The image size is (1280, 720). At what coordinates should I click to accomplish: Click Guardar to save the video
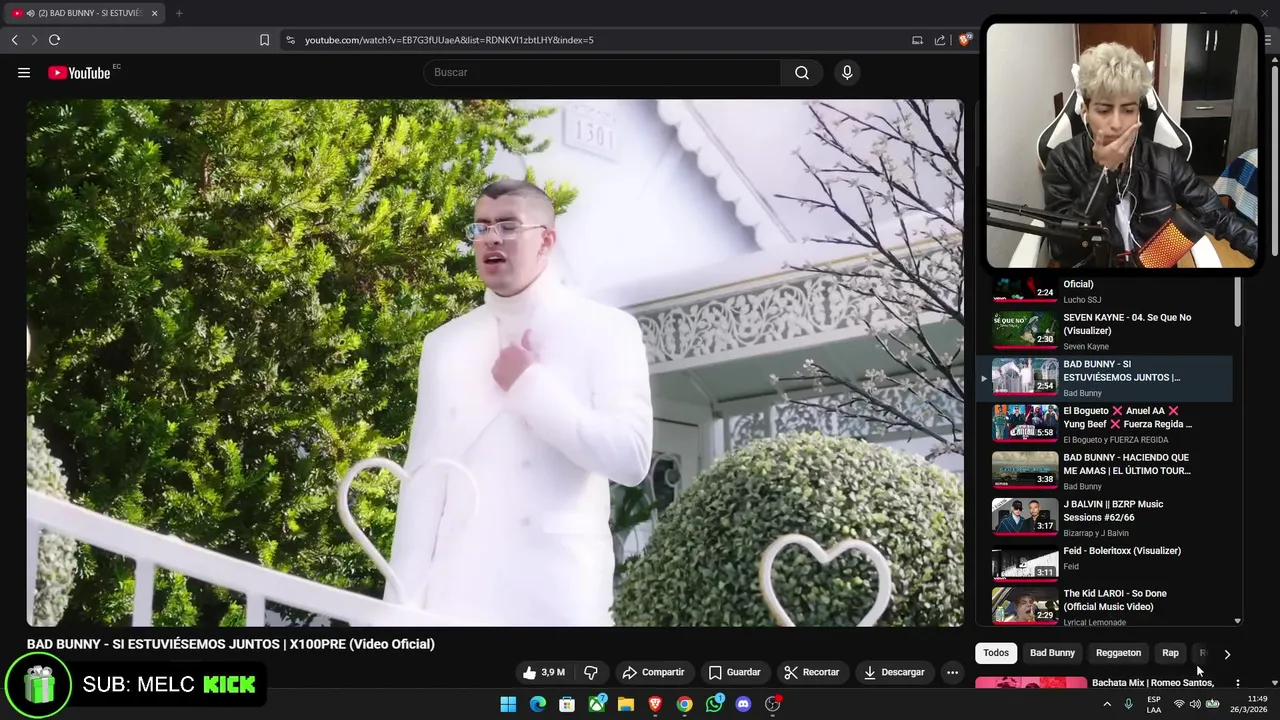[734, 672]
